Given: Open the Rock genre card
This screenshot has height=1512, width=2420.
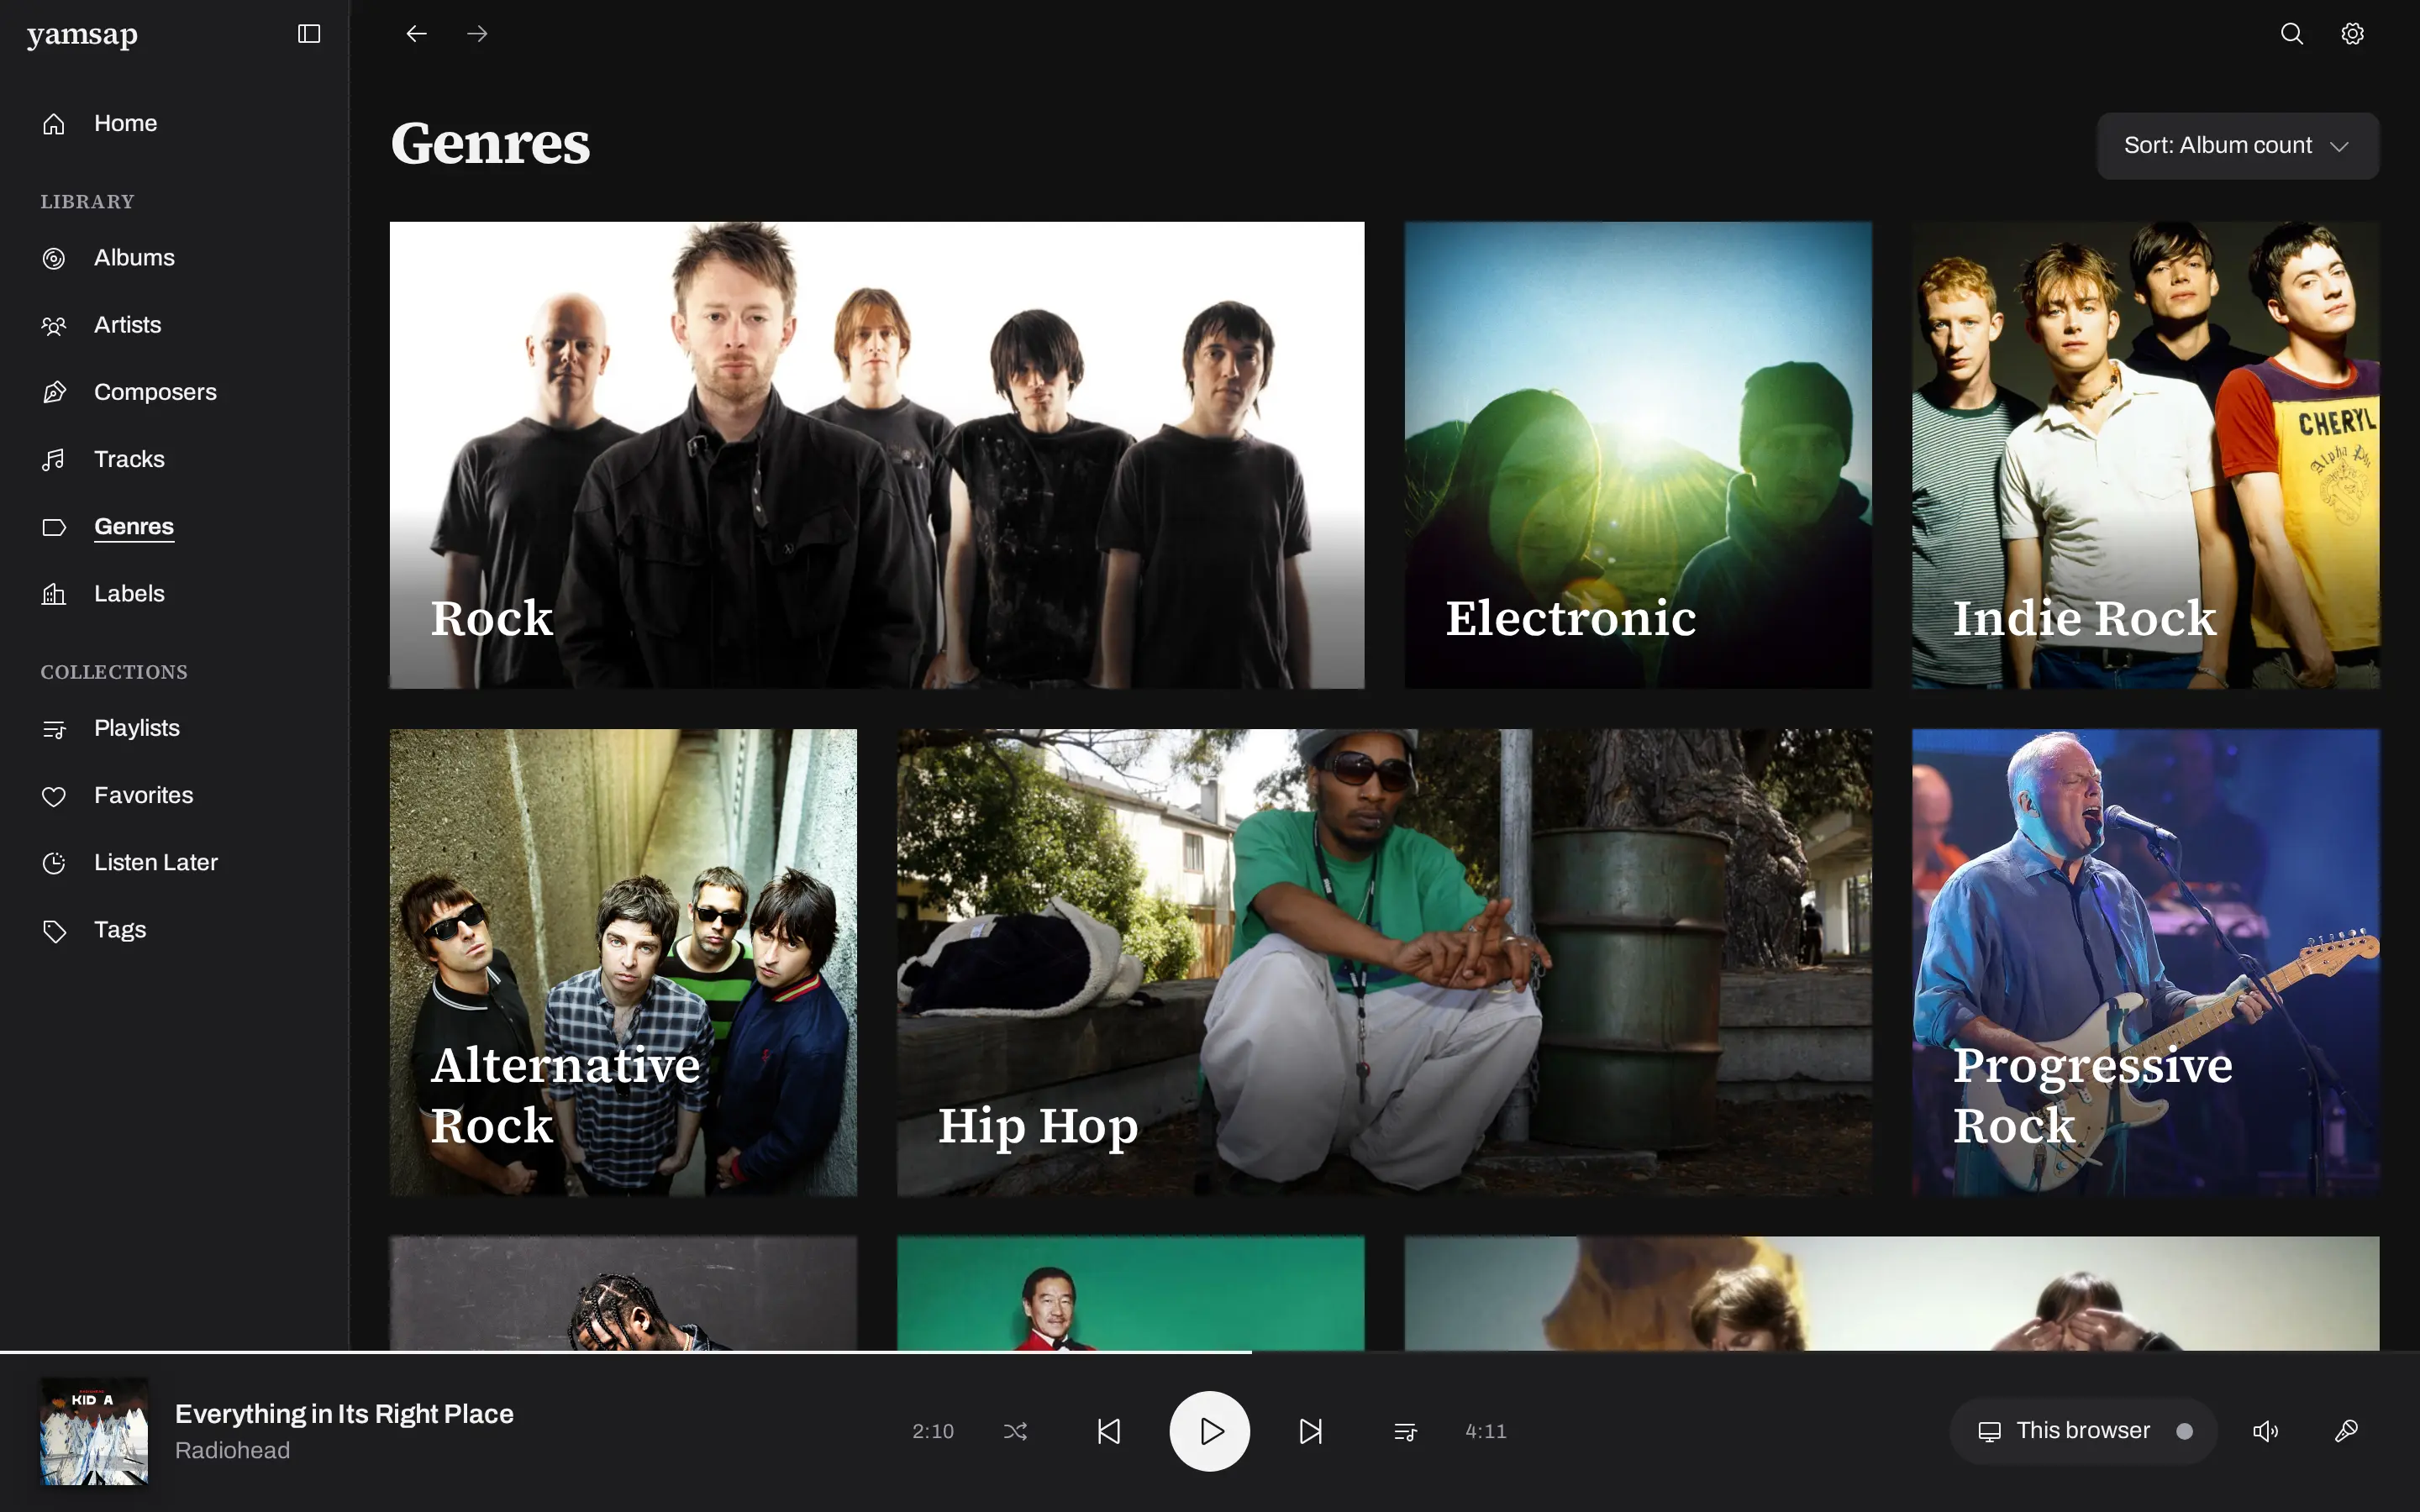Looking at the screenshot, I should pyautogui.click(x=876, y=455).
